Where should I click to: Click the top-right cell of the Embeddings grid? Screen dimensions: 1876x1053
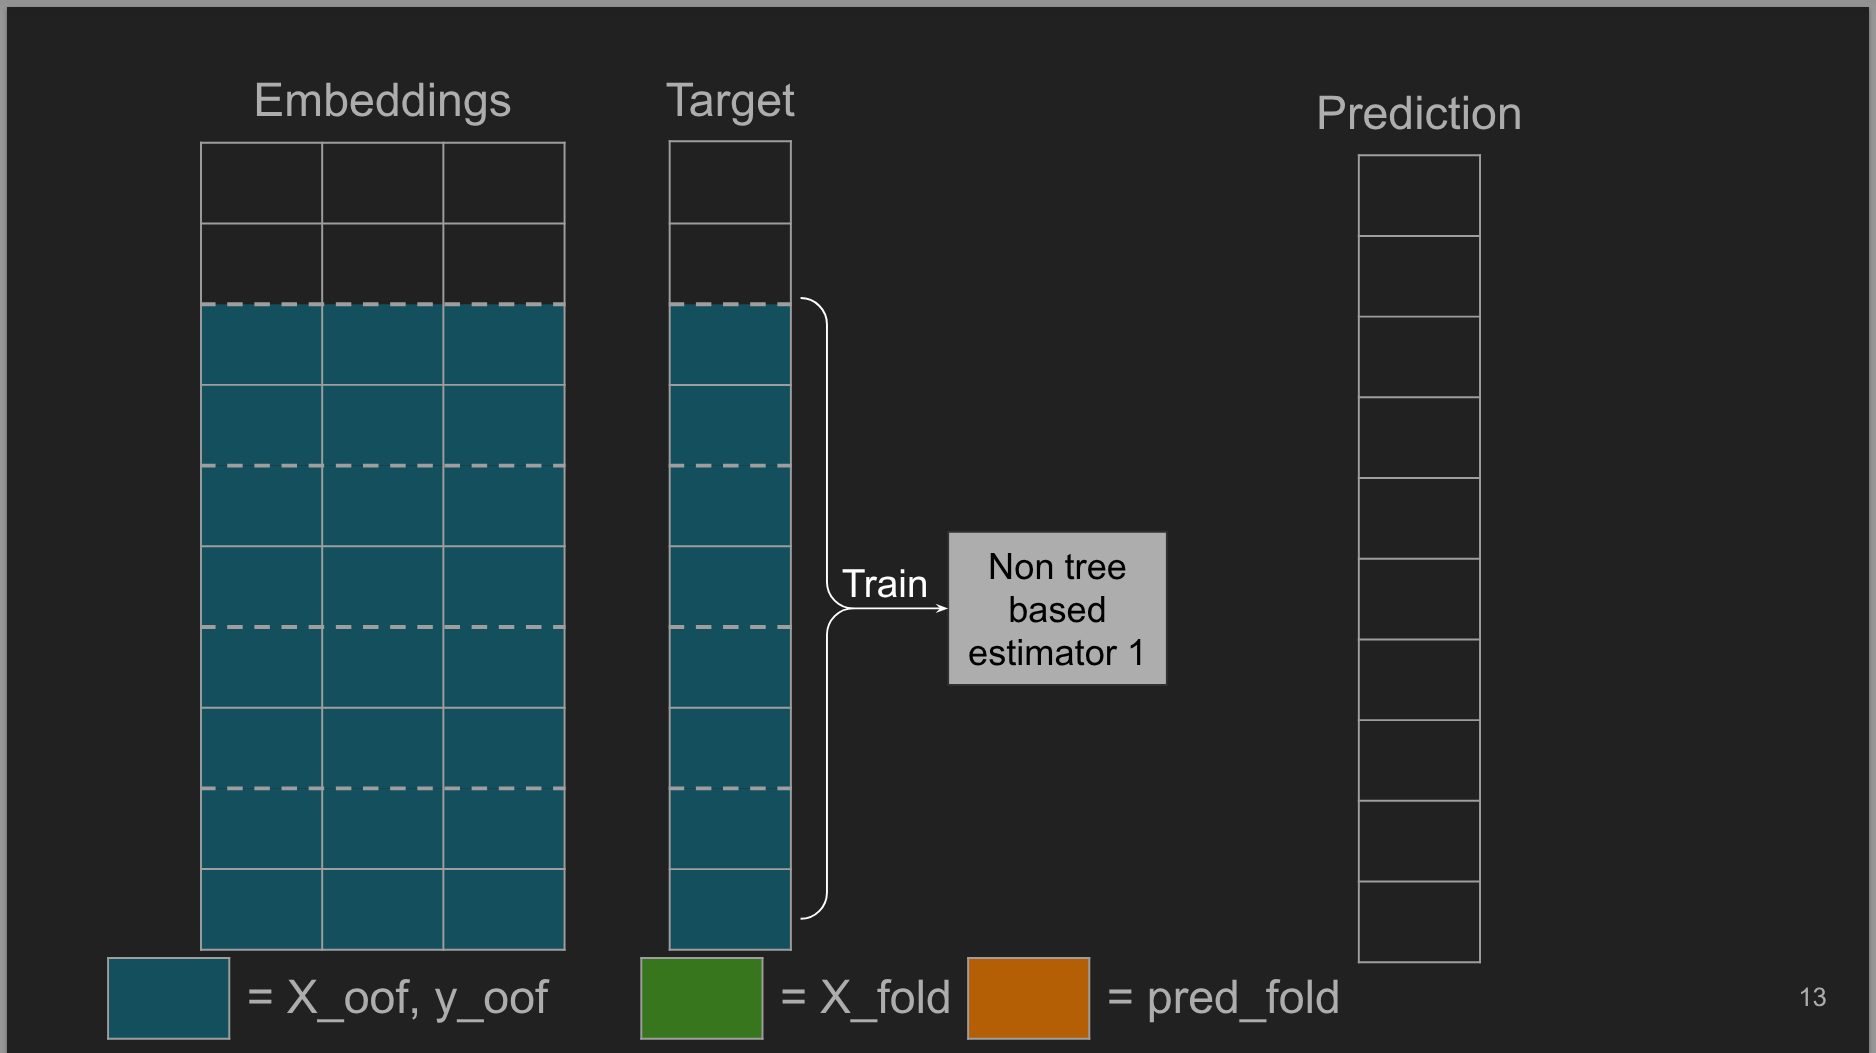coord(504,183)
